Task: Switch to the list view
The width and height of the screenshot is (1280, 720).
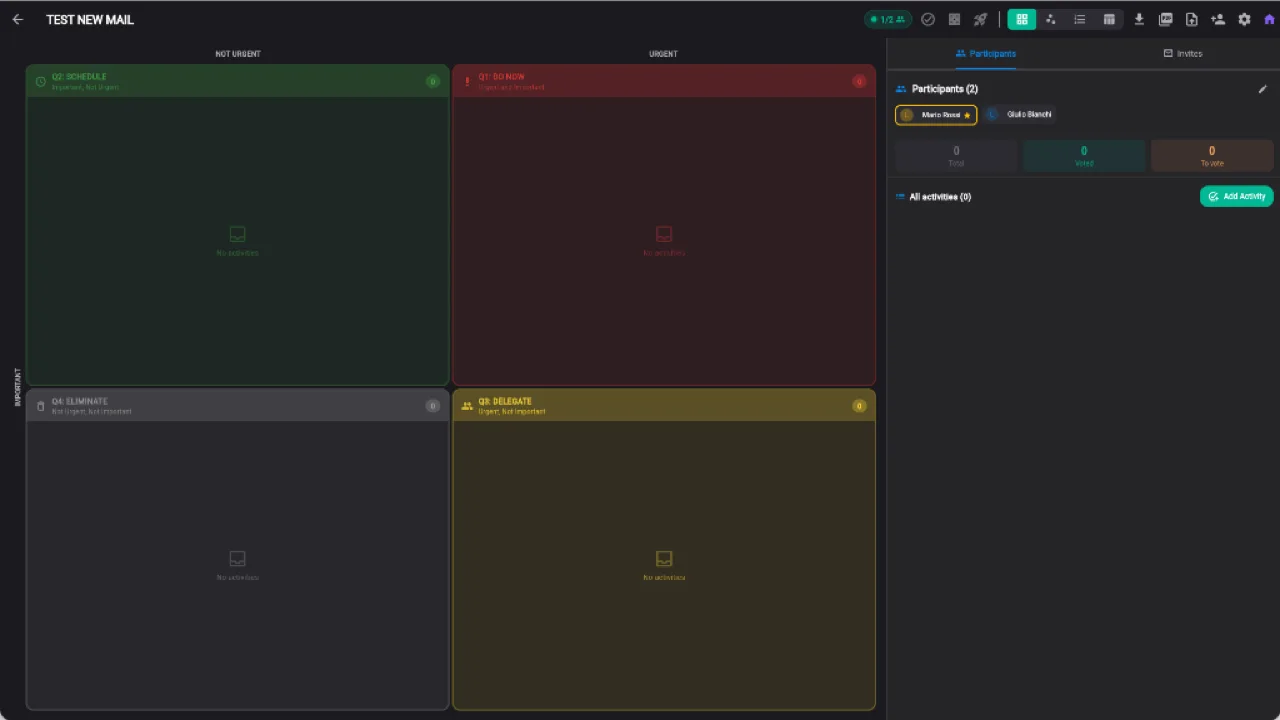Action: (x=1080, y=19)
